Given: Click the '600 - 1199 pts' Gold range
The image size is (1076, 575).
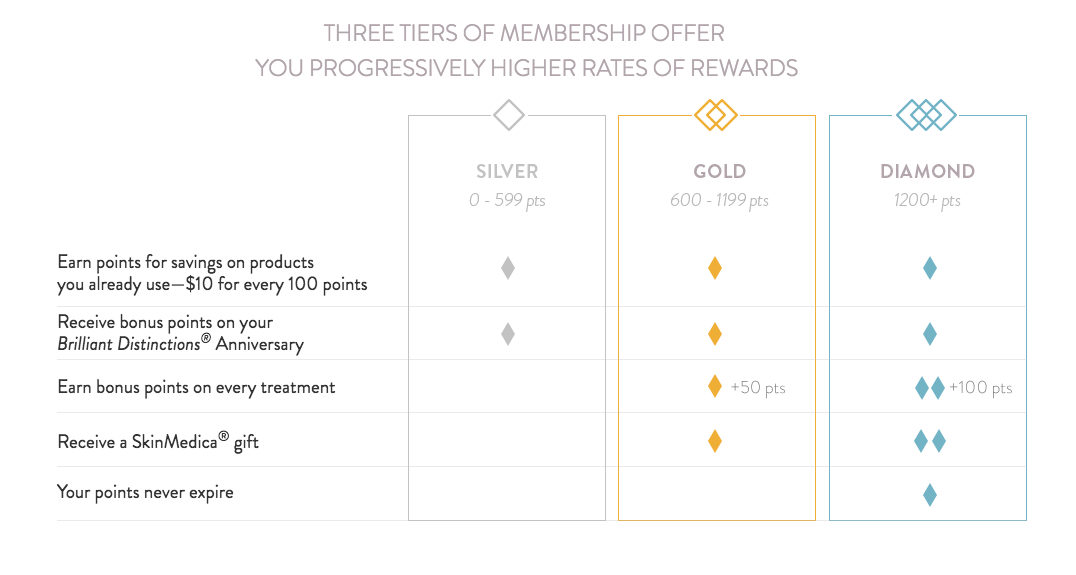Looking at the screenshot, I should coord(719,200).
